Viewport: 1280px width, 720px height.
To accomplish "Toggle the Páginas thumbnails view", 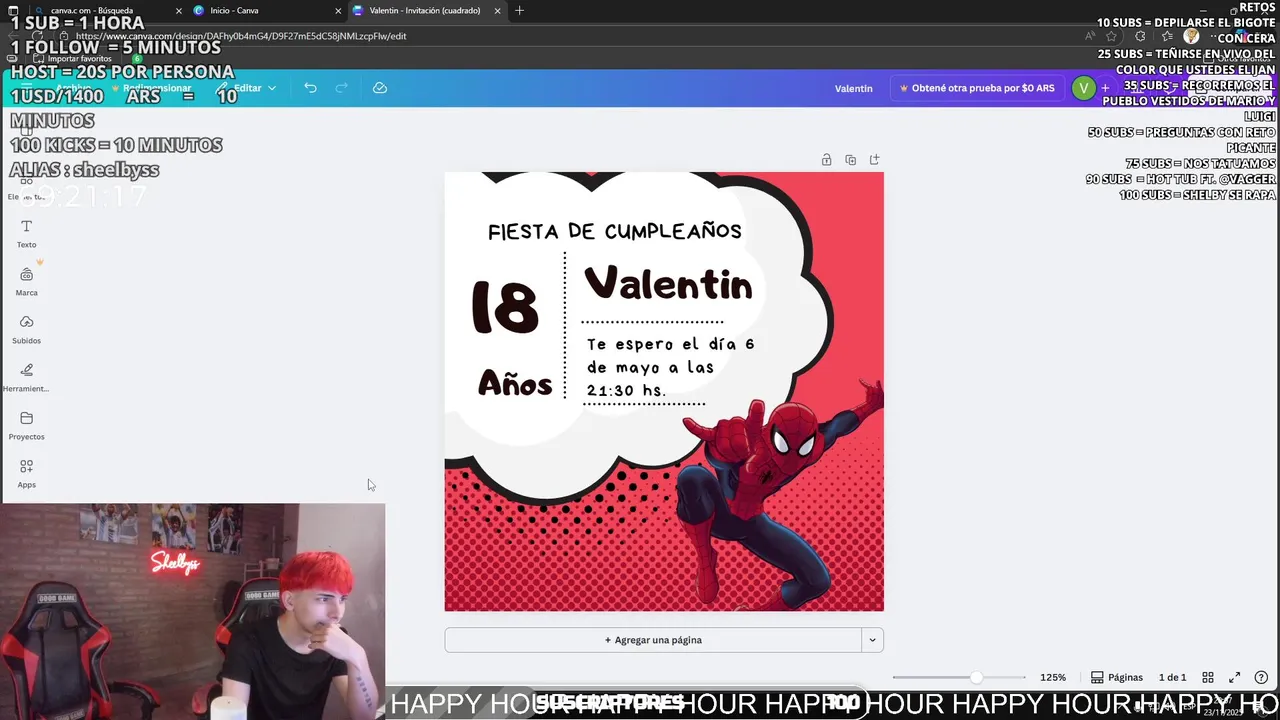I will 1117,677.
